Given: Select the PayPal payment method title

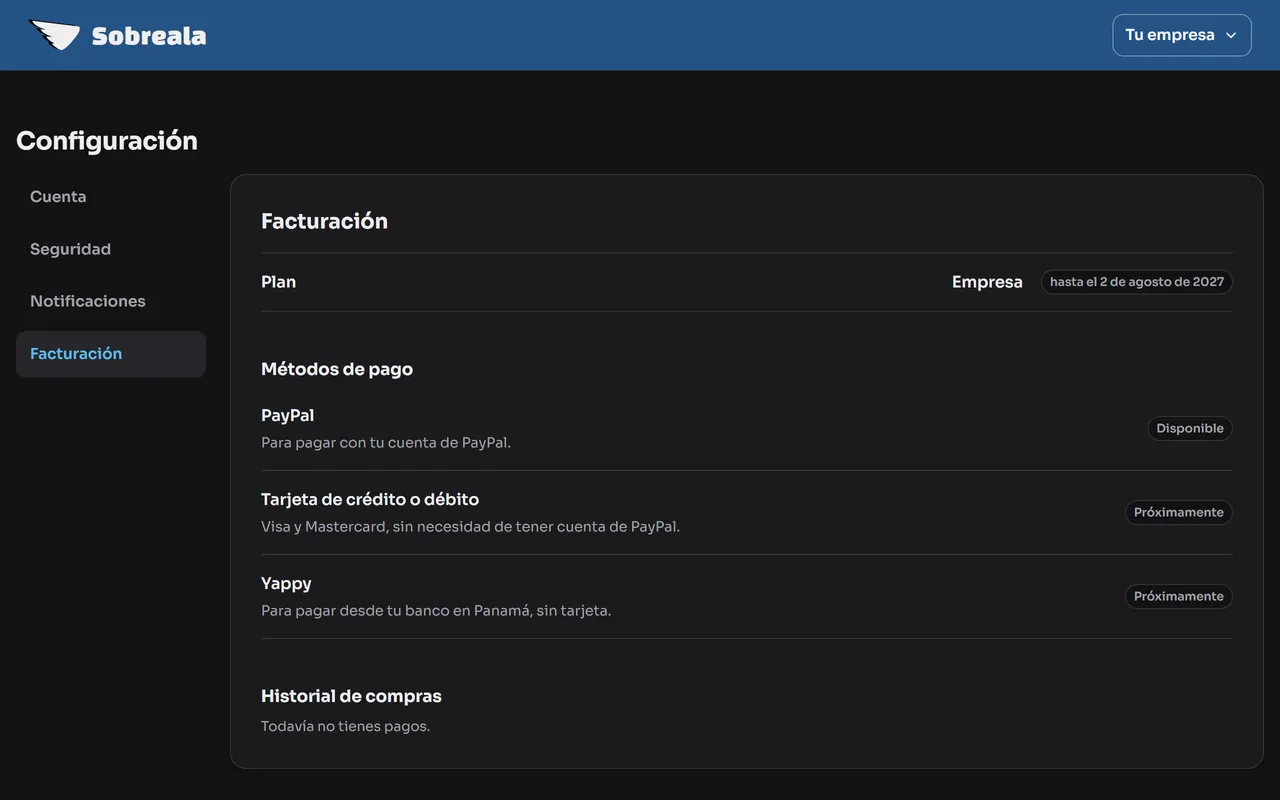Looking at the screenshot, I should (288, 415).
